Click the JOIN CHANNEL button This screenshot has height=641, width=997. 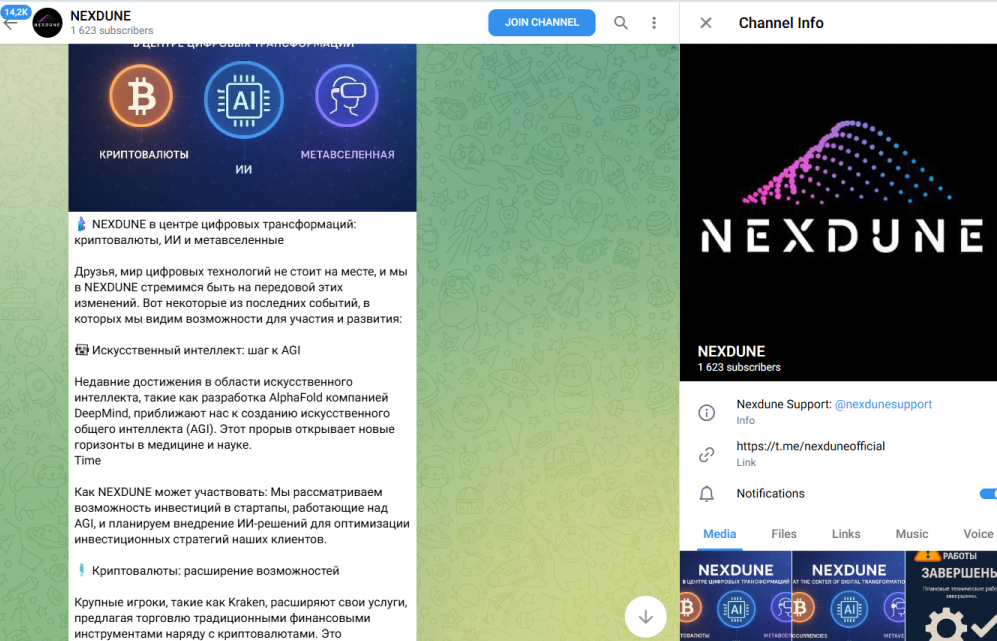[542, 22]
